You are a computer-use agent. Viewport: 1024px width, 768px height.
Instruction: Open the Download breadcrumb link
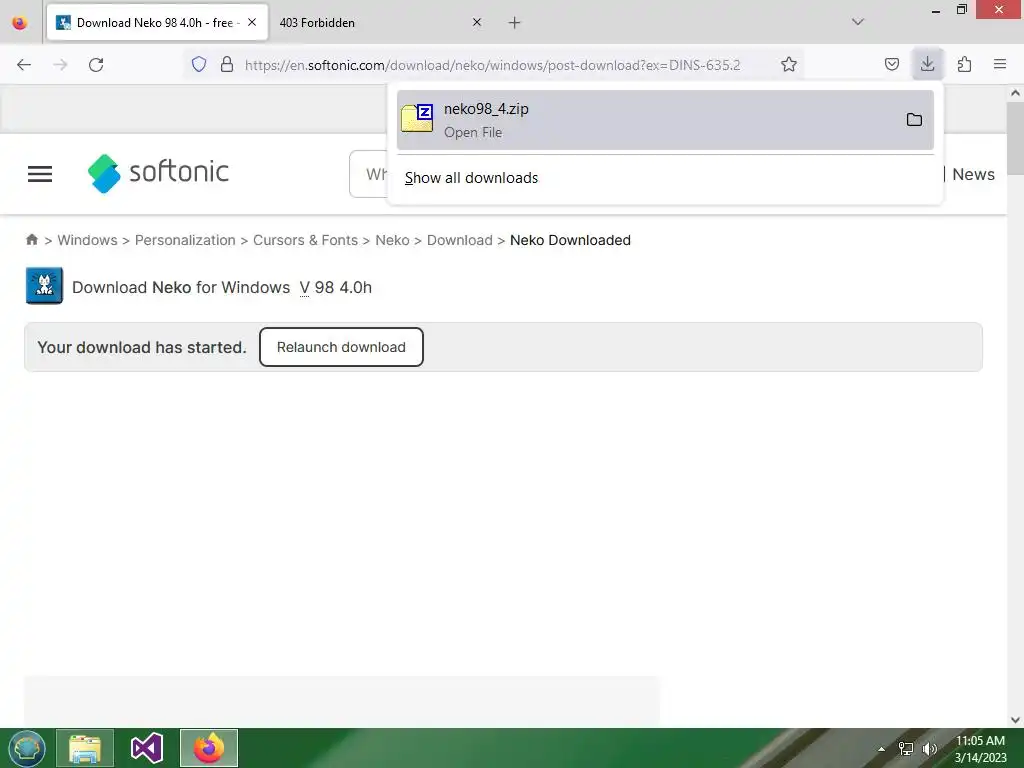point(459,240)
